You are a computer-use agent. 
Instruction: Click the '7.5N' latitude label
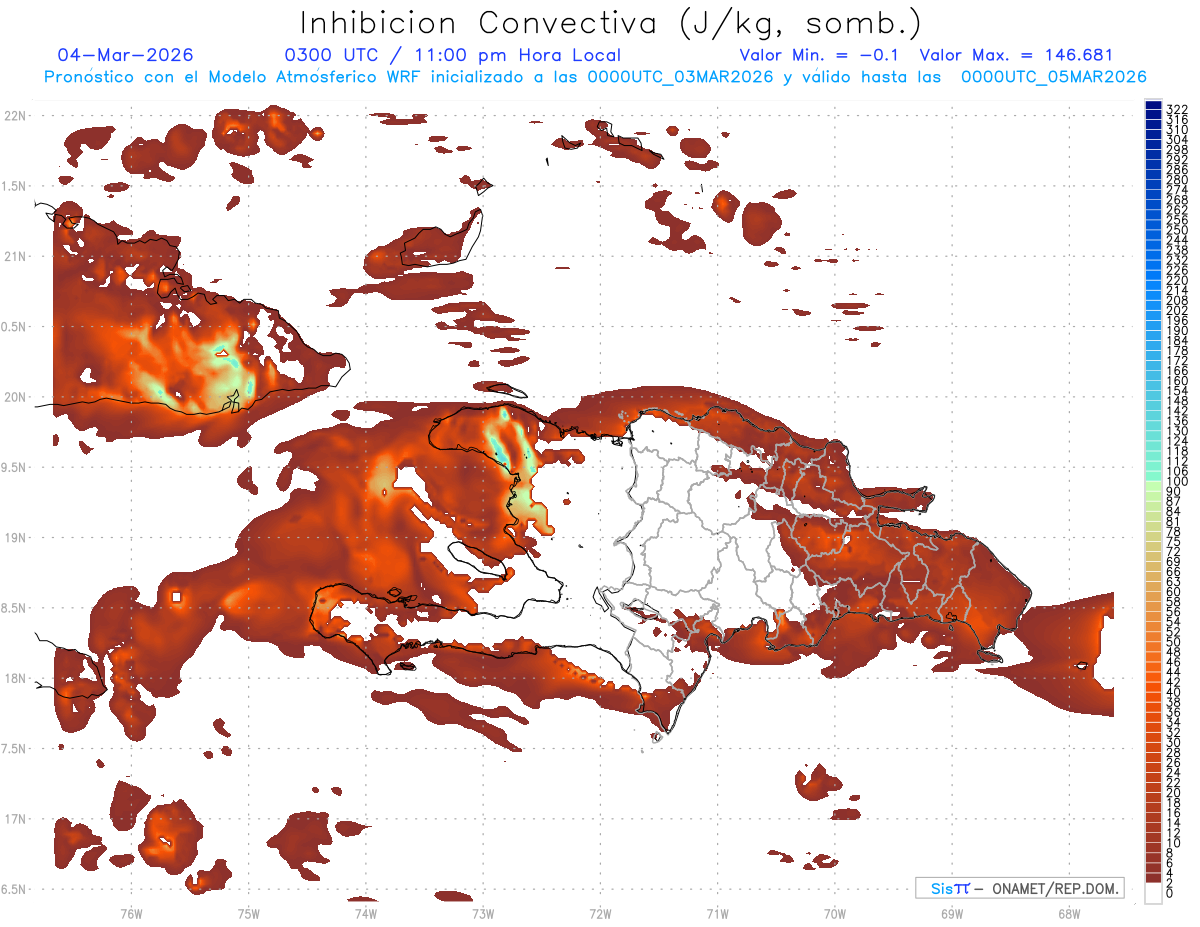(x=15, y=748)
